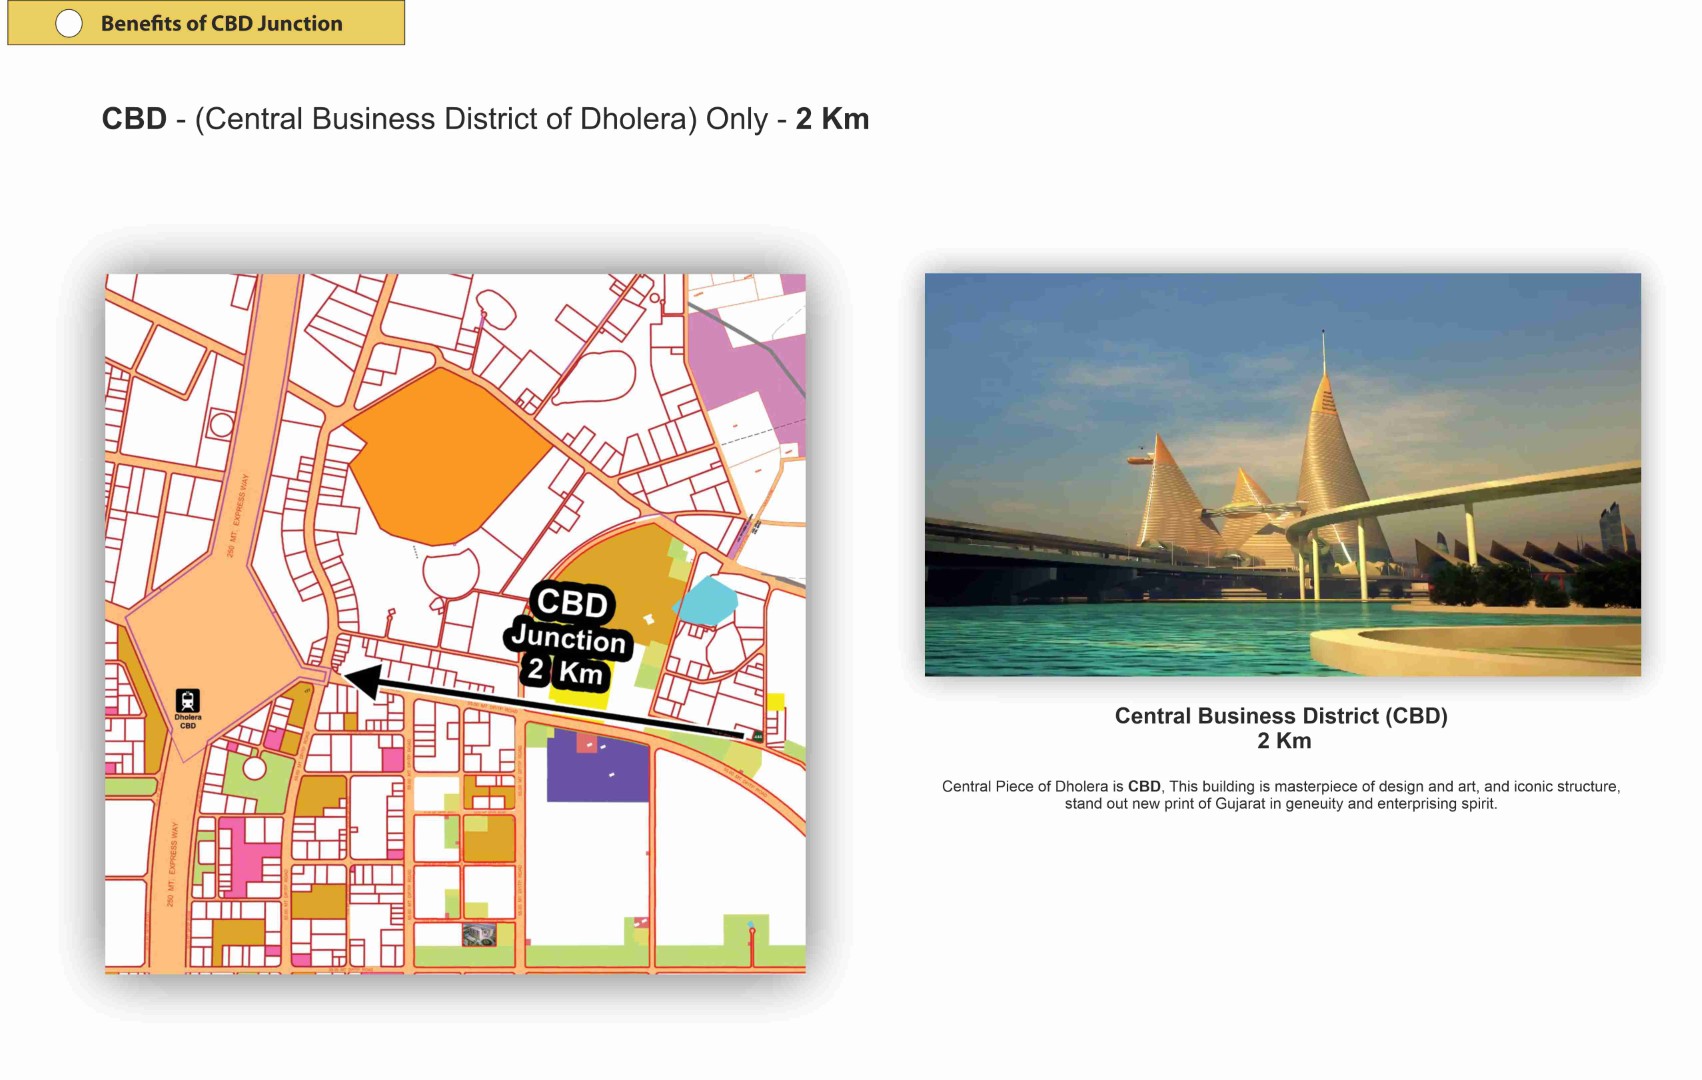
Task: Click the red pin marker in the bottom-right green strip
Action: pos(752,933)
